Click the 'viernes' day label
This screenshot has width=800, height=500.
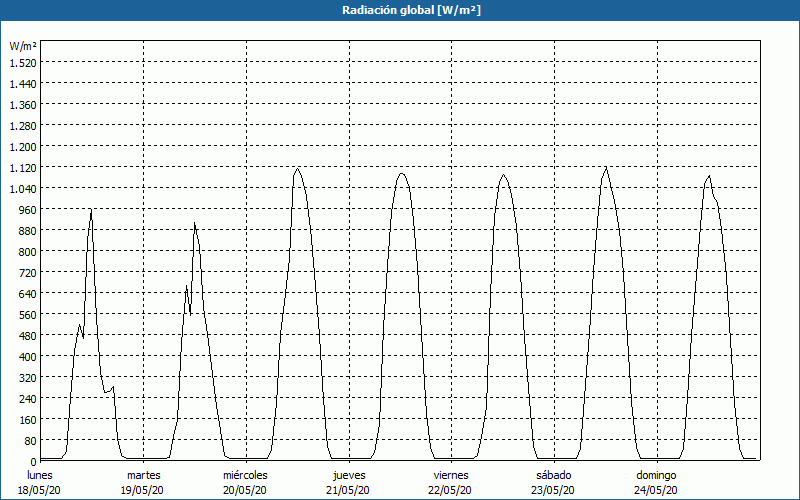tap(451, 474)
